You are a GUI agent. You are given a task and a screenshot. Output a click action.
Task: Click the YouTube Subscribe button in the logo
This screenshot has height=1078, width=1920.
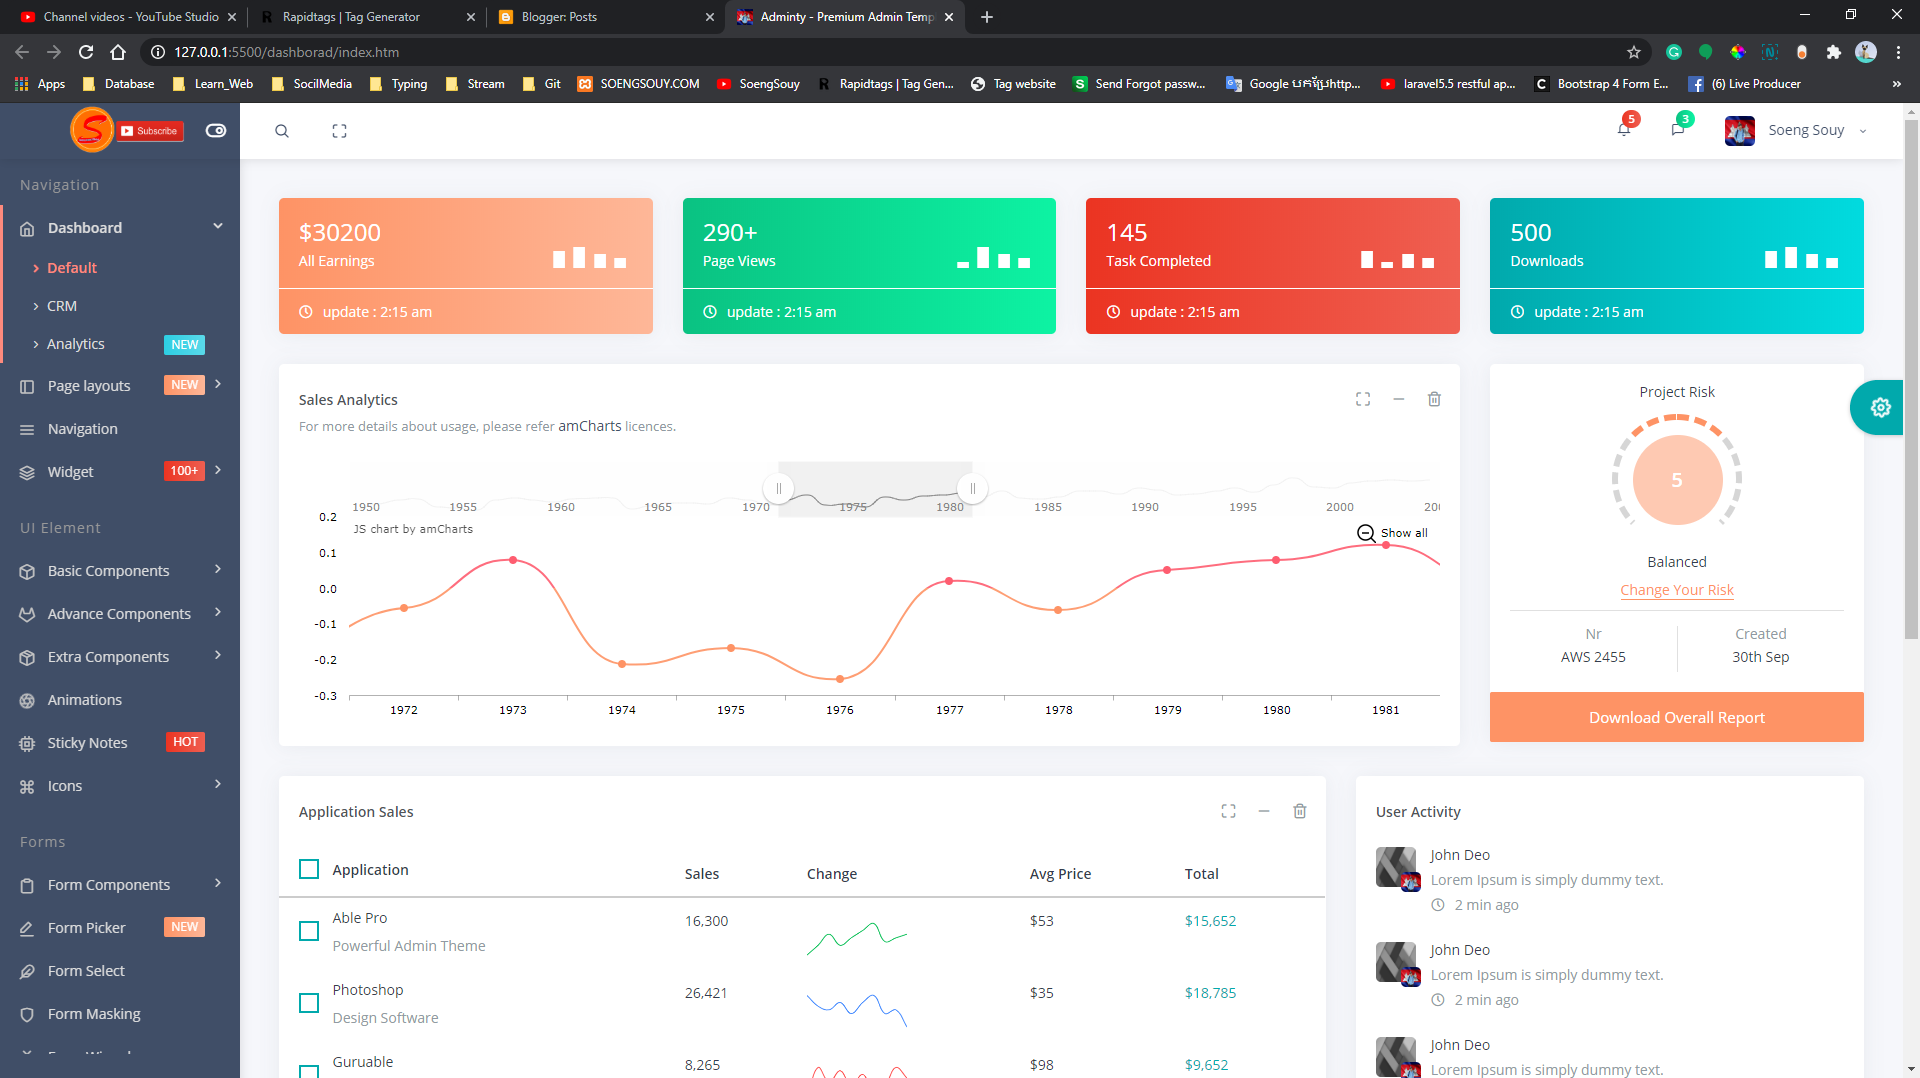150,131
